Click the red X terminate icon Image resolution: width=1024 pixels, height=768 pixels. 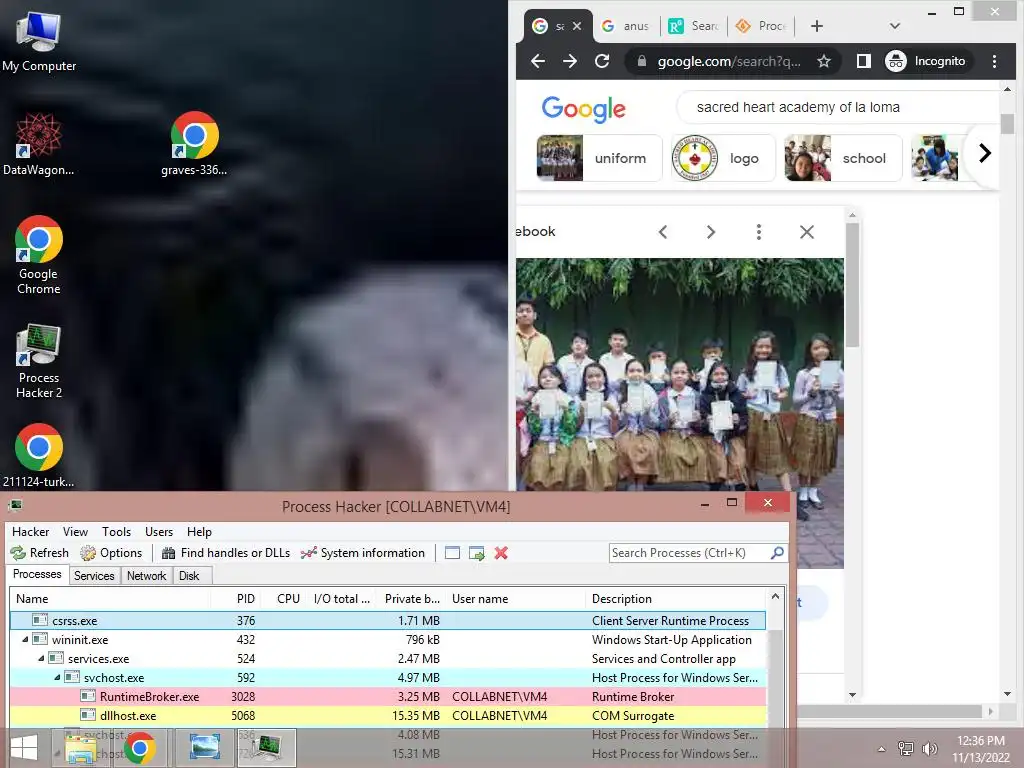[501, 553]
